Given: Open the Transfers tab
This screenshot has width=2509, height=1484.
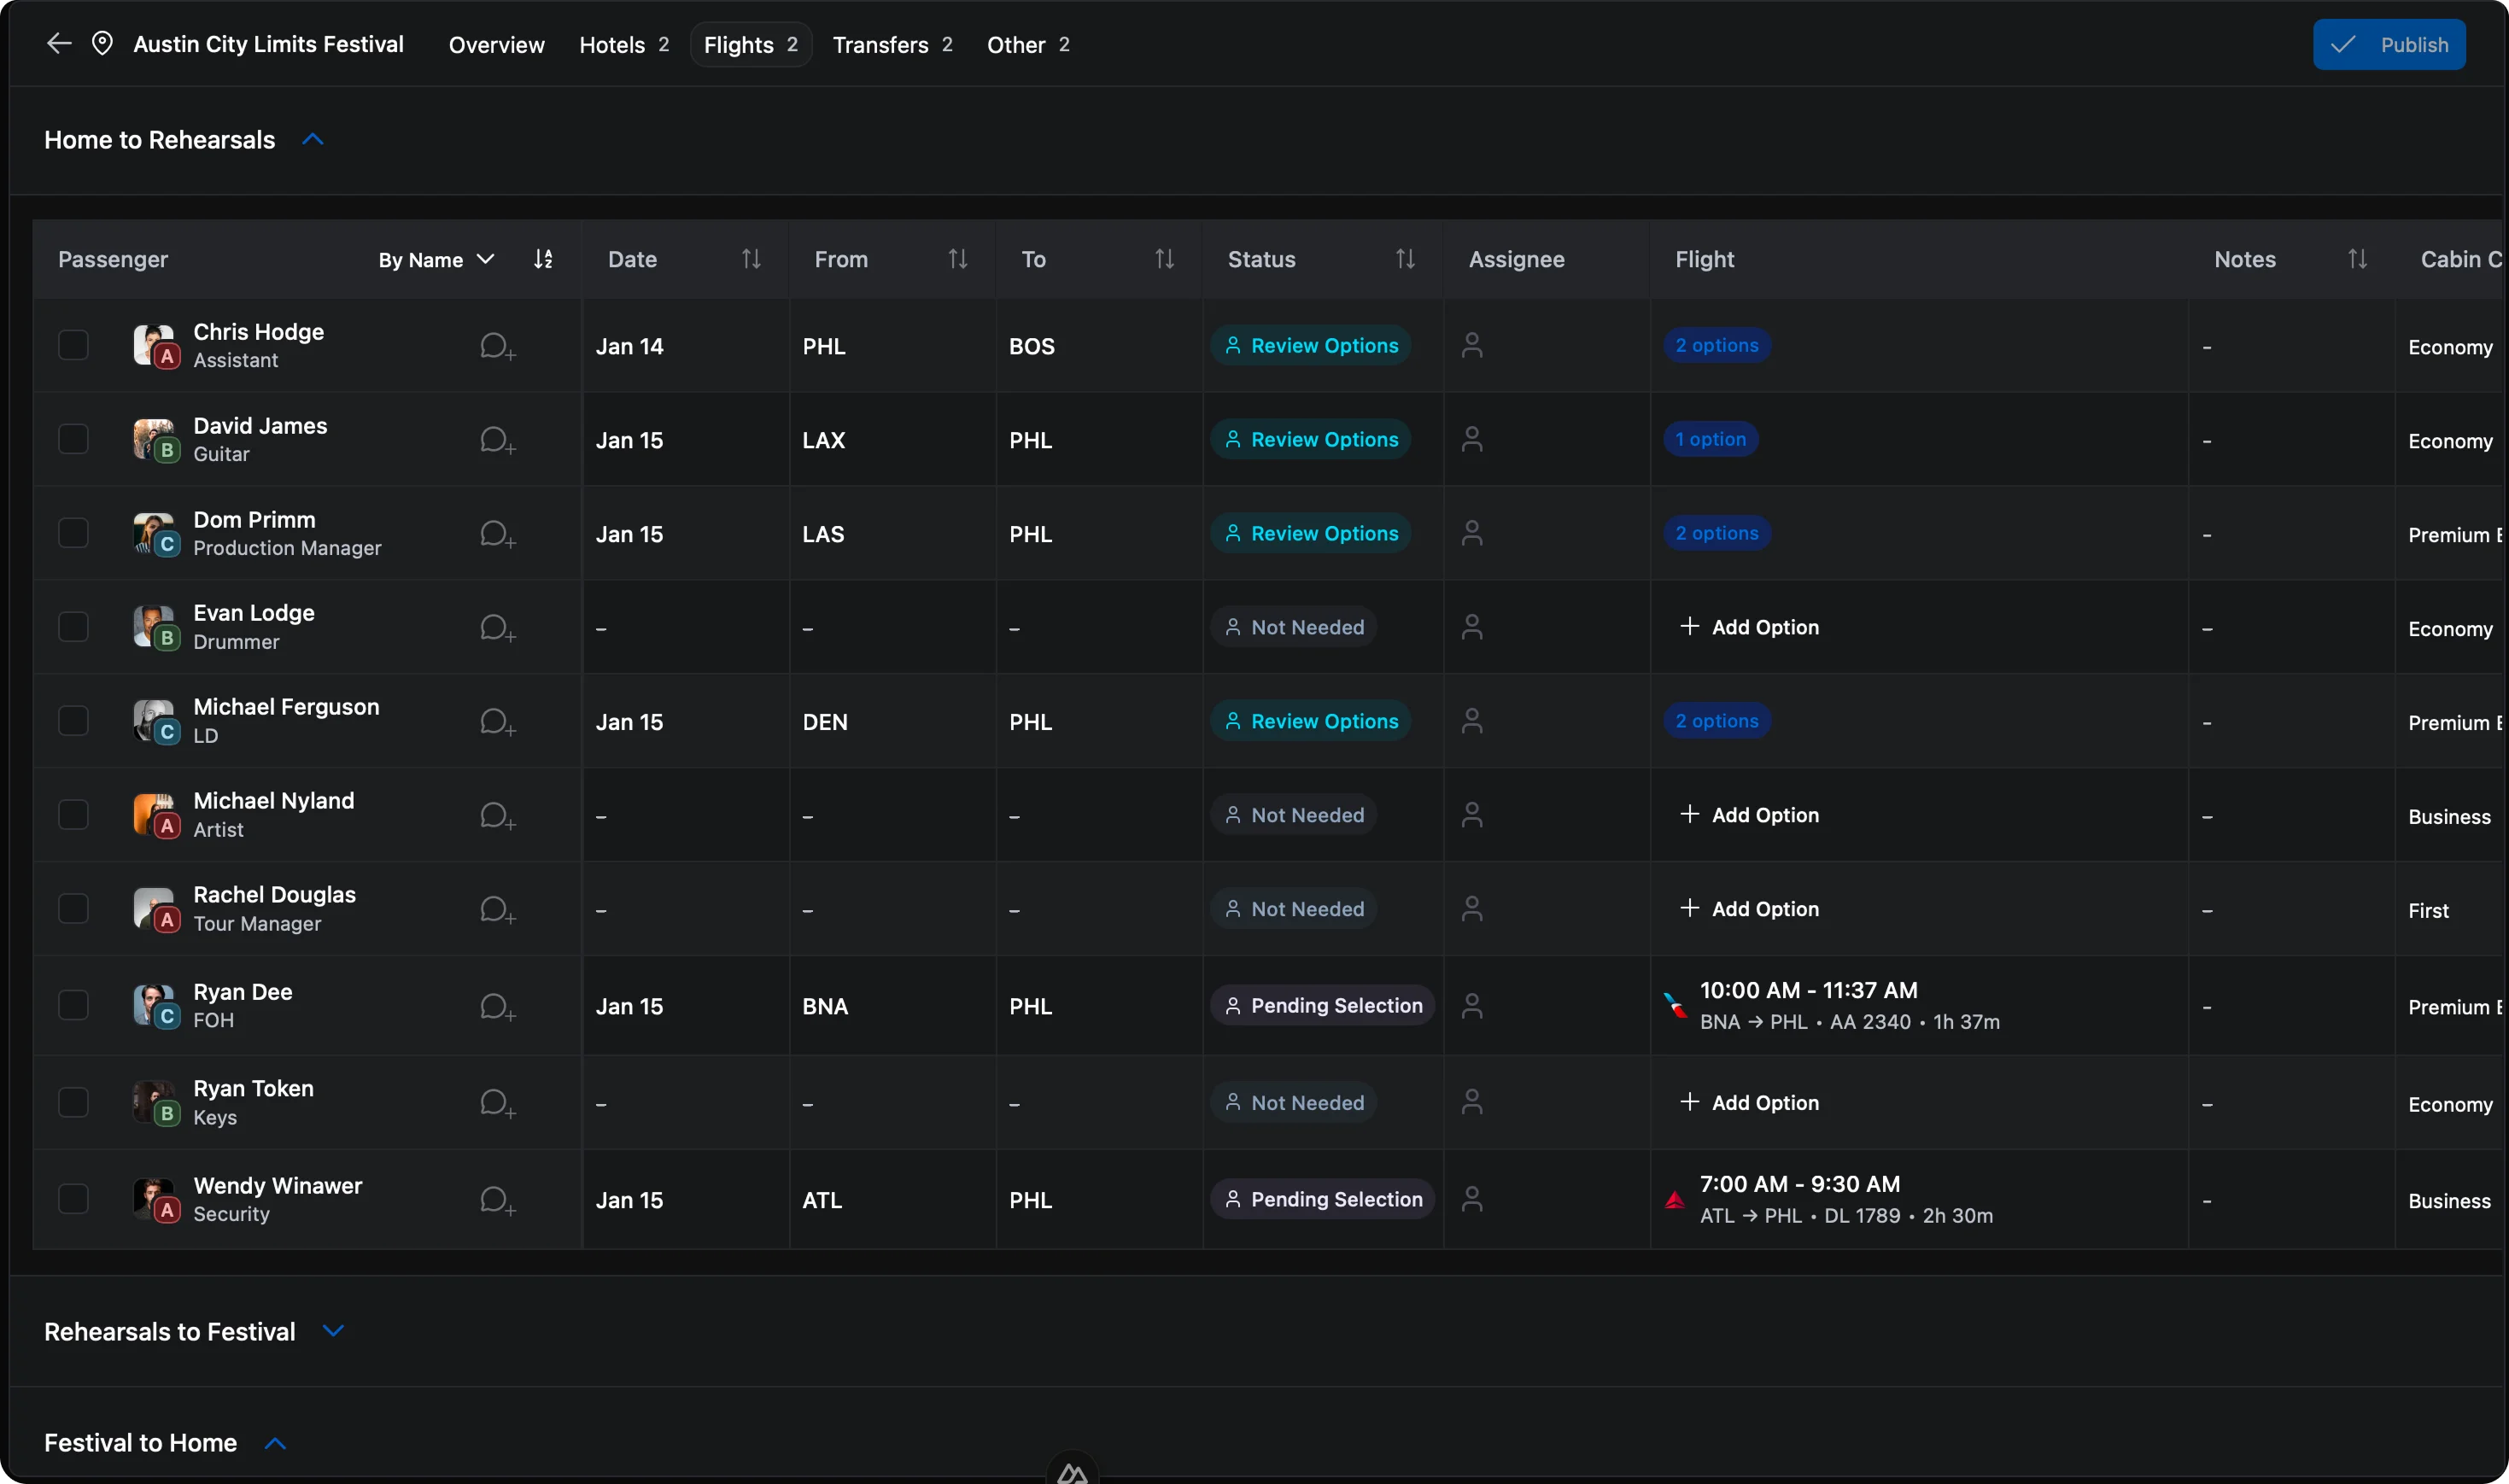Looking at the screenshot, I should [881, 44].
